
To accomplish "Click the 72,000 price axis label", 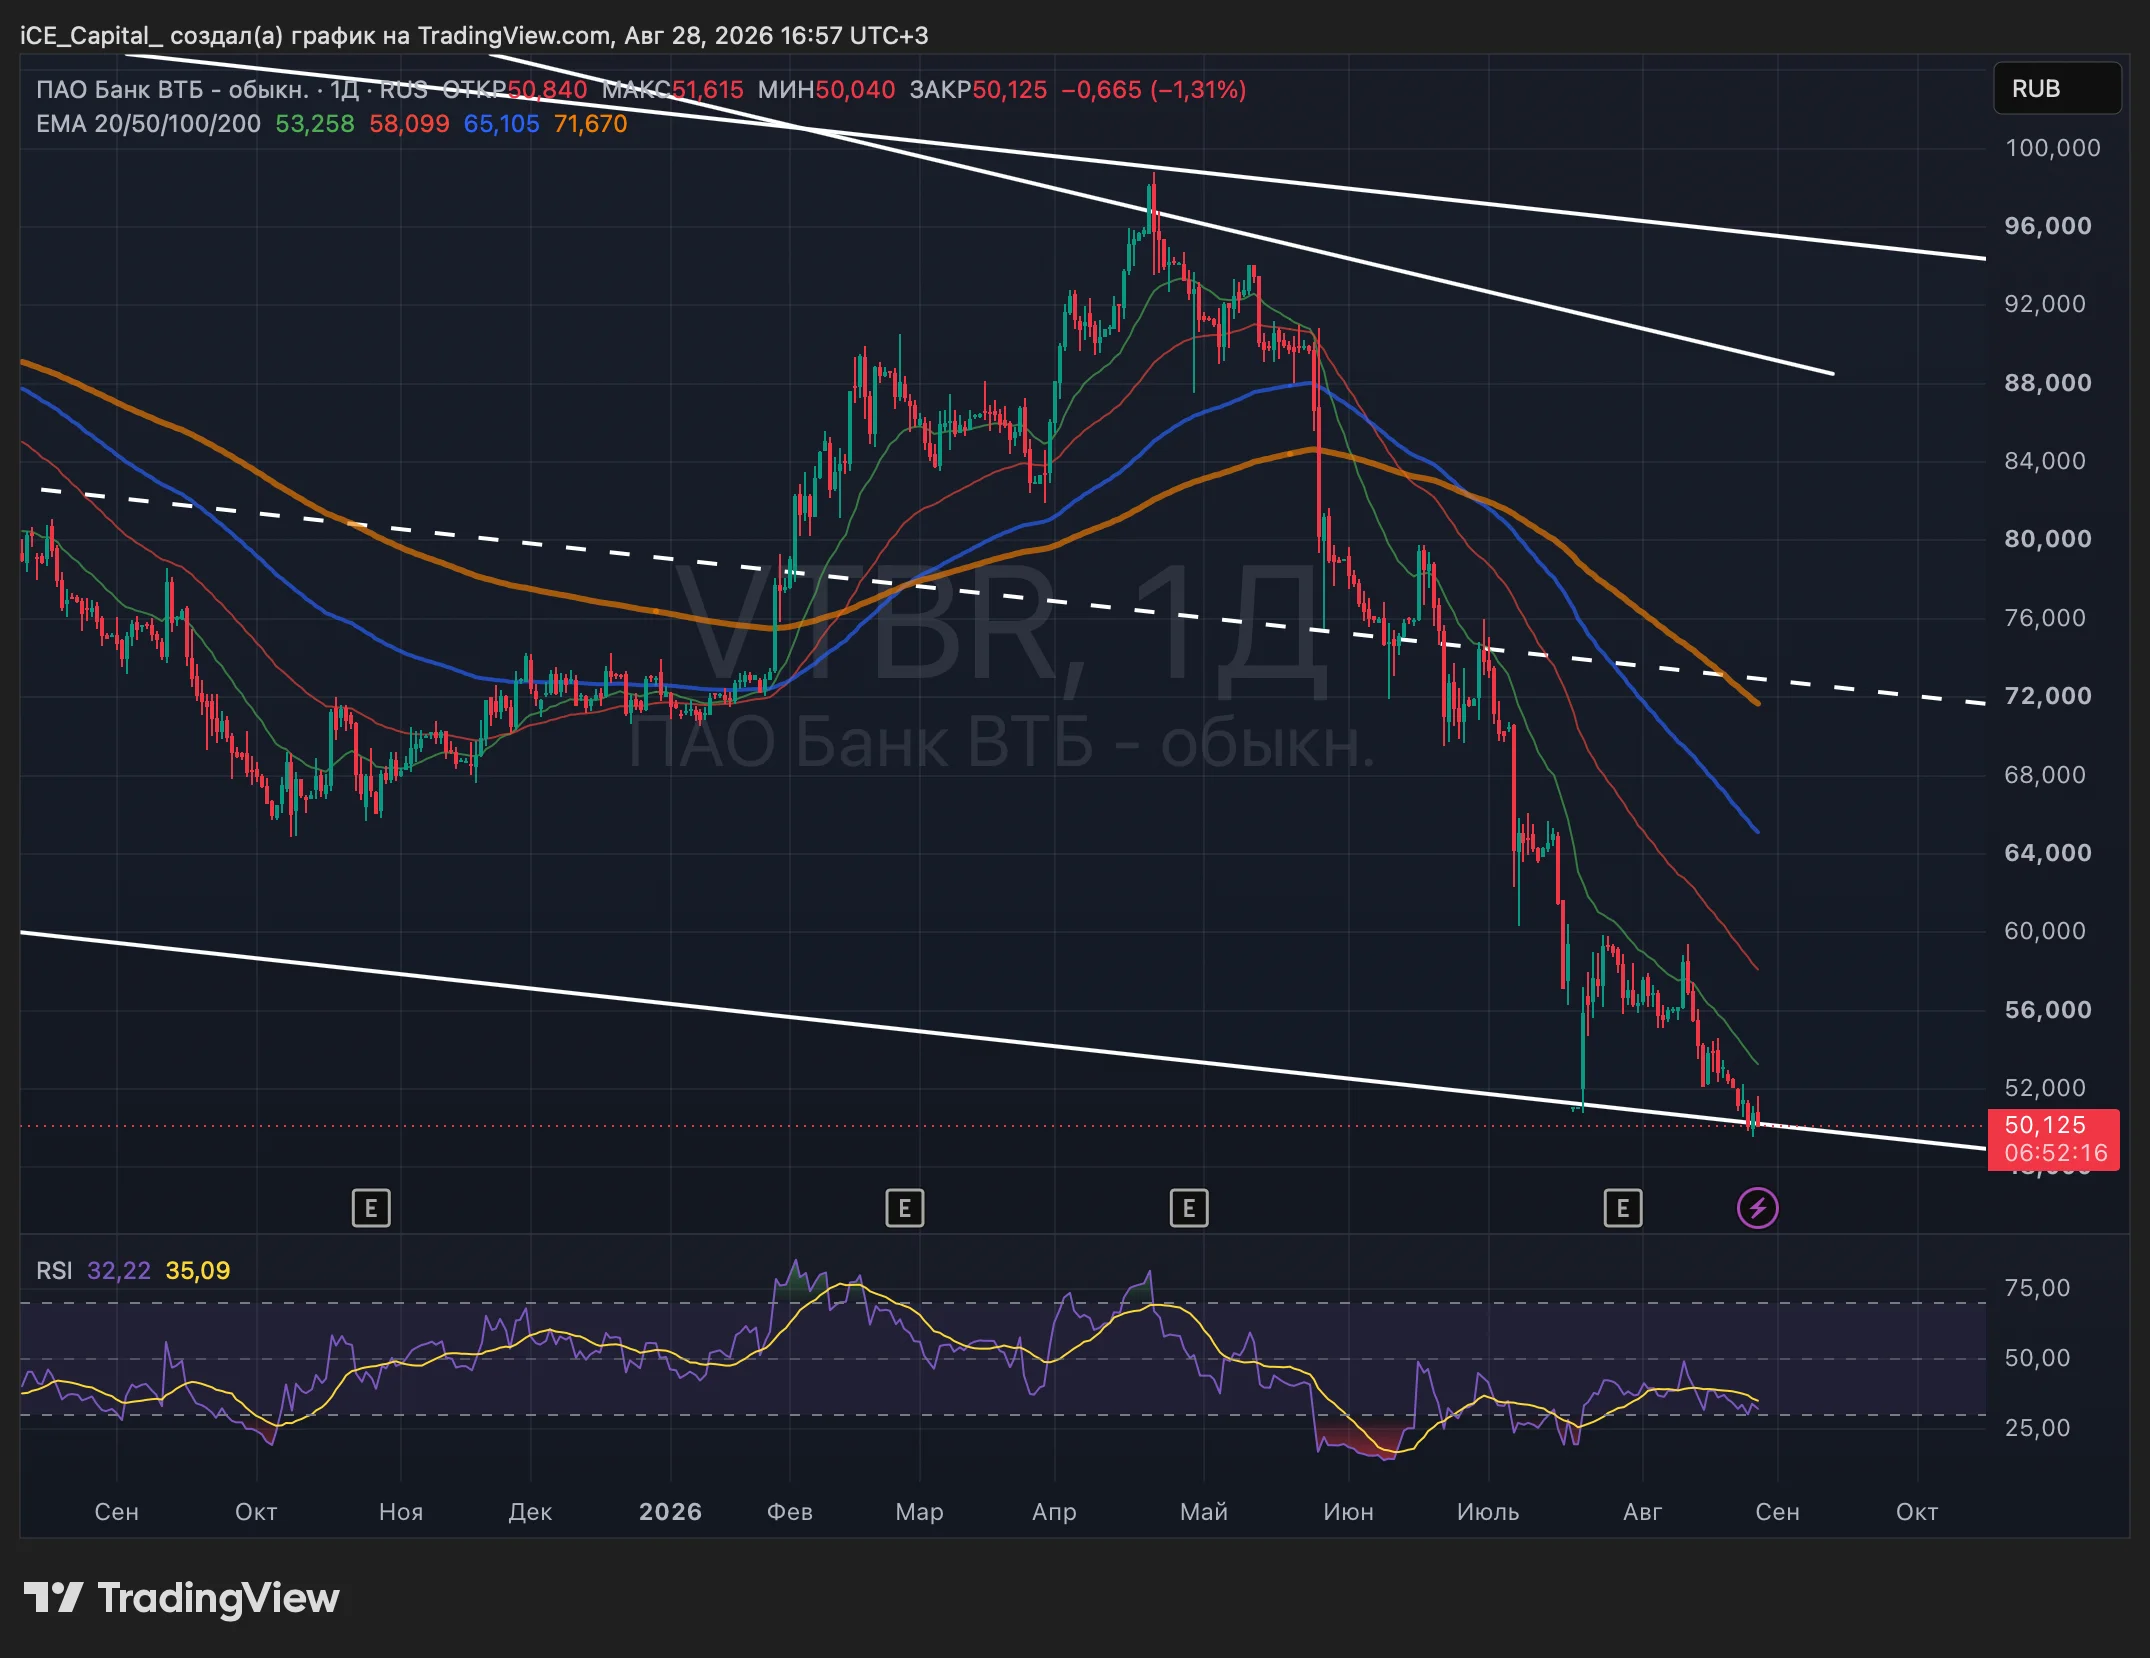I will tap(2048, 696).
